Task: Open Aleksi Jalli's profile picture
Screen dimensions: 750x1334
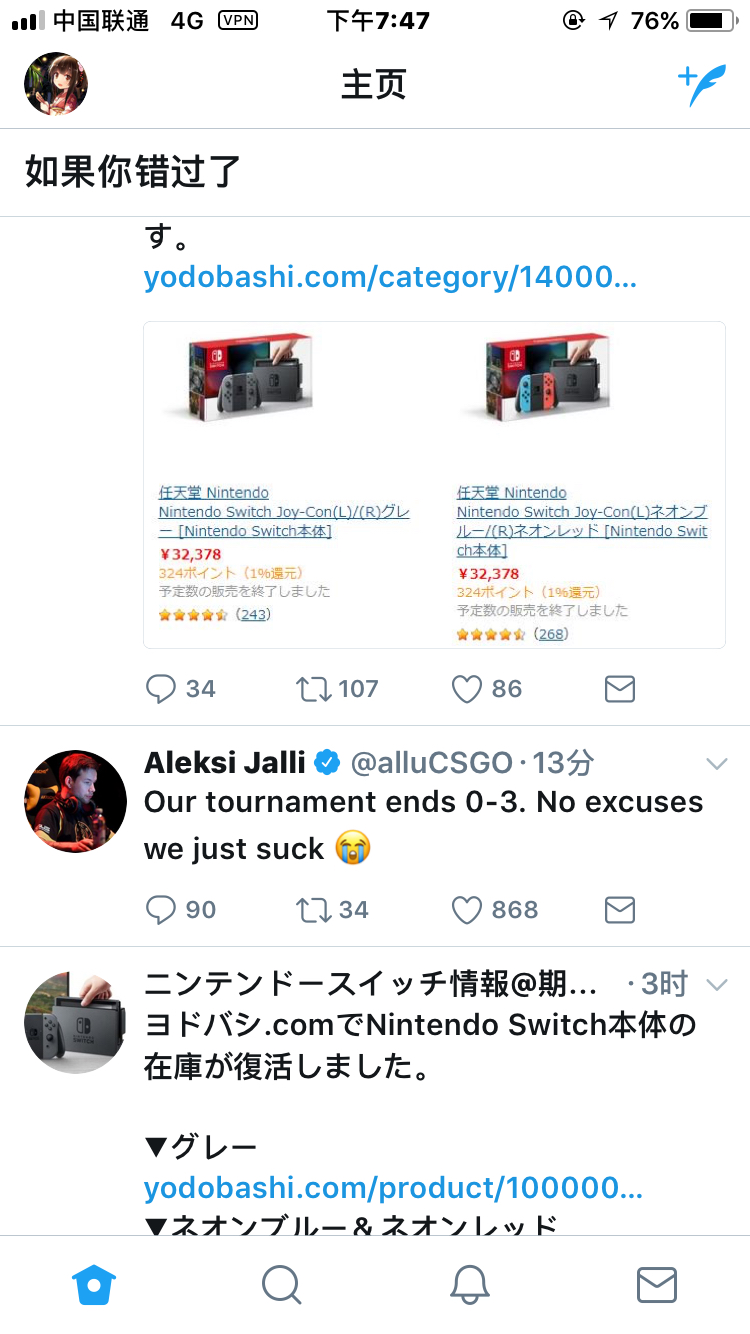Action: click(75, 801)
